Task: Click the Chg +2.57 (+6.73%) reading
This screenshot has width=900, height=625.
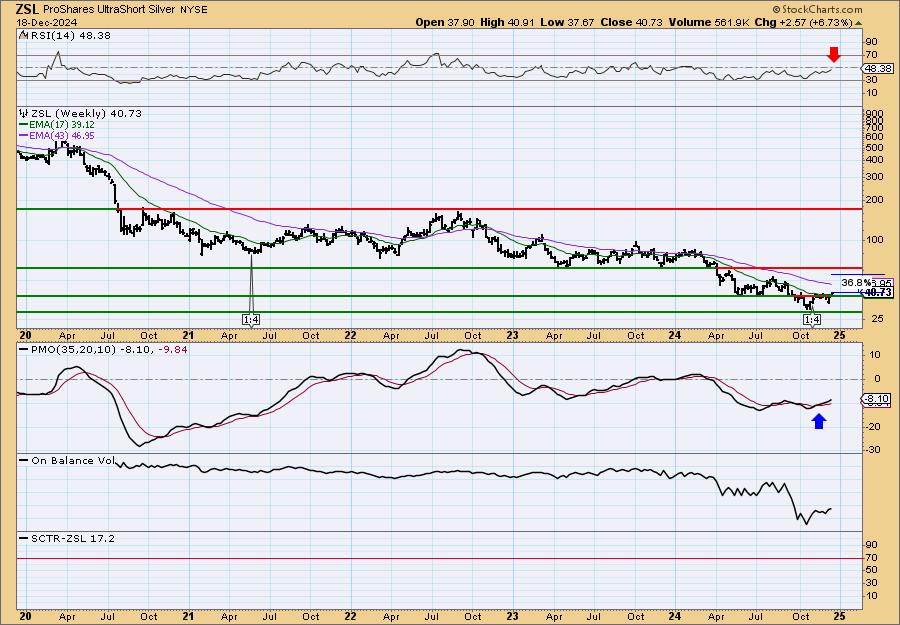Action: point(804,22)
